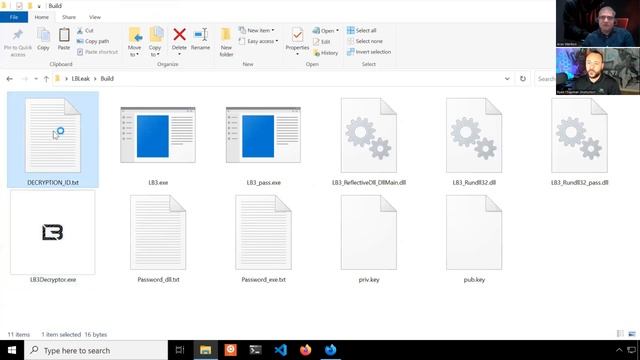Click LBLeak in the address path
640x360 pixels.
click(80, 79)
